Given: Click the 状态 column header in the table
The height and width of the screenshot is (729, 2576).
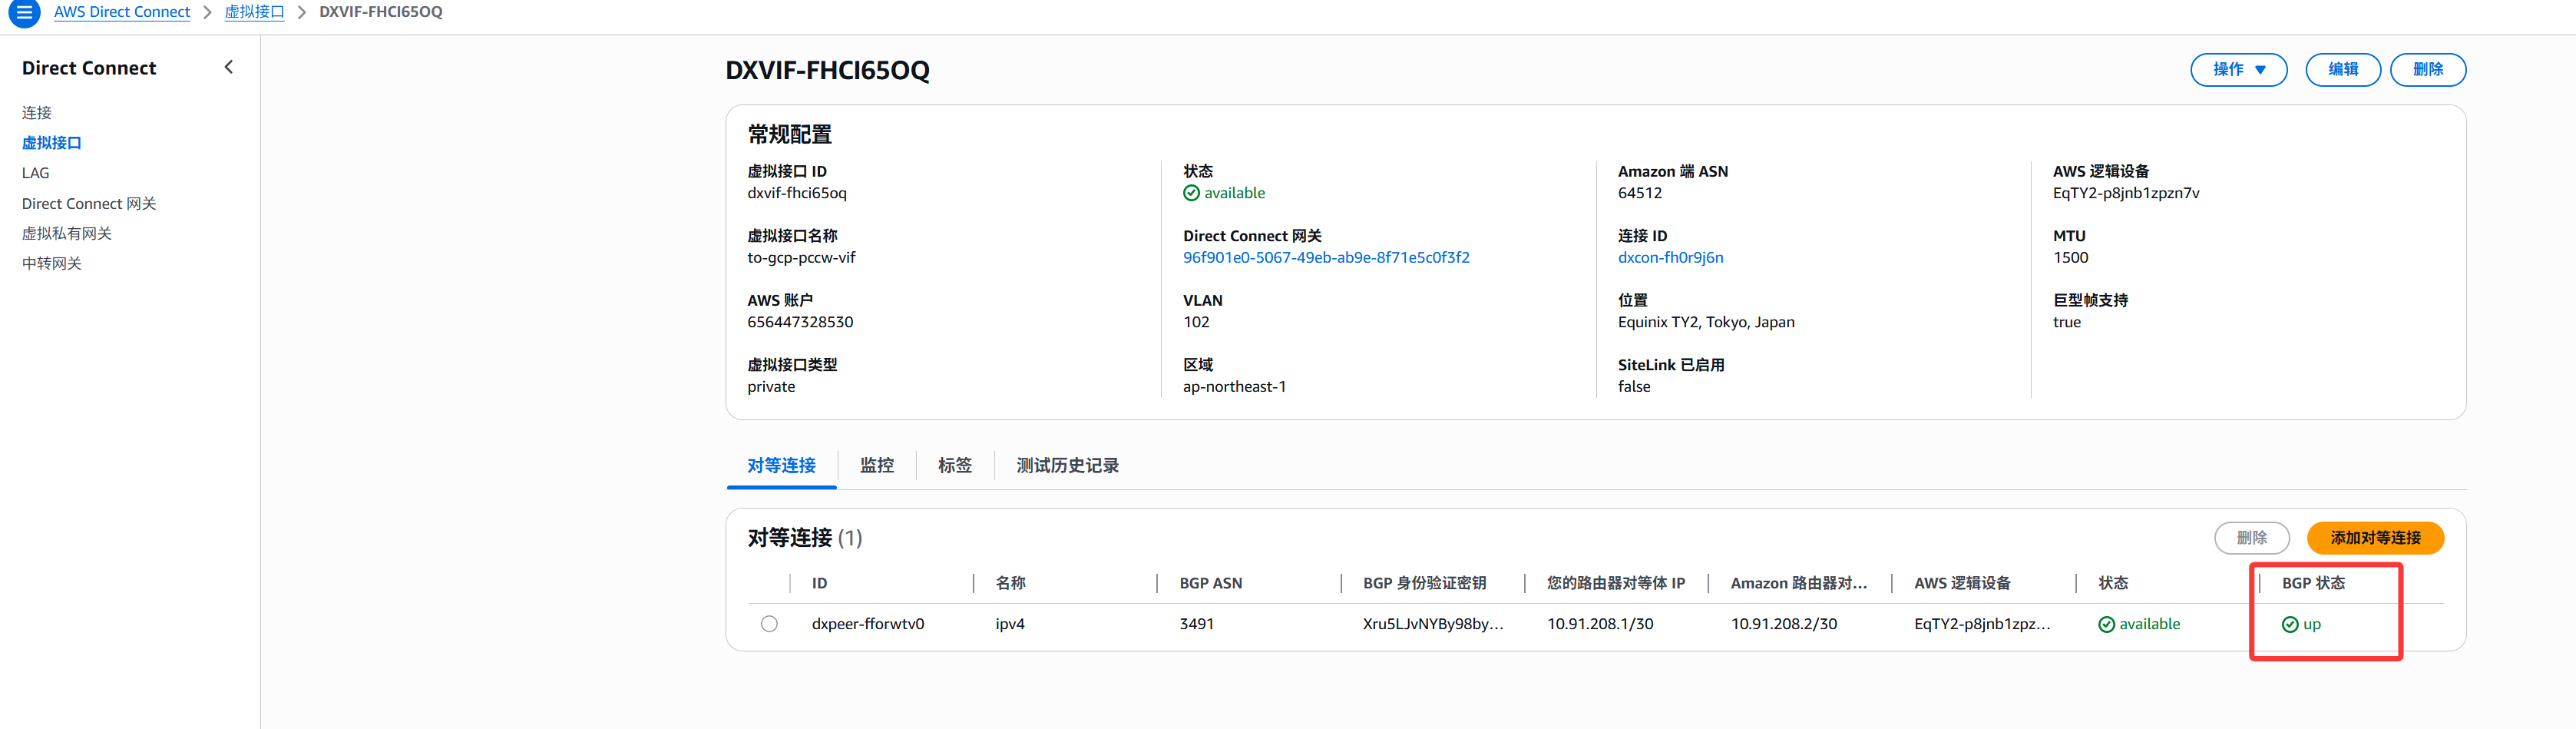Looking at the screenshot, I should tap(2112, 583).
